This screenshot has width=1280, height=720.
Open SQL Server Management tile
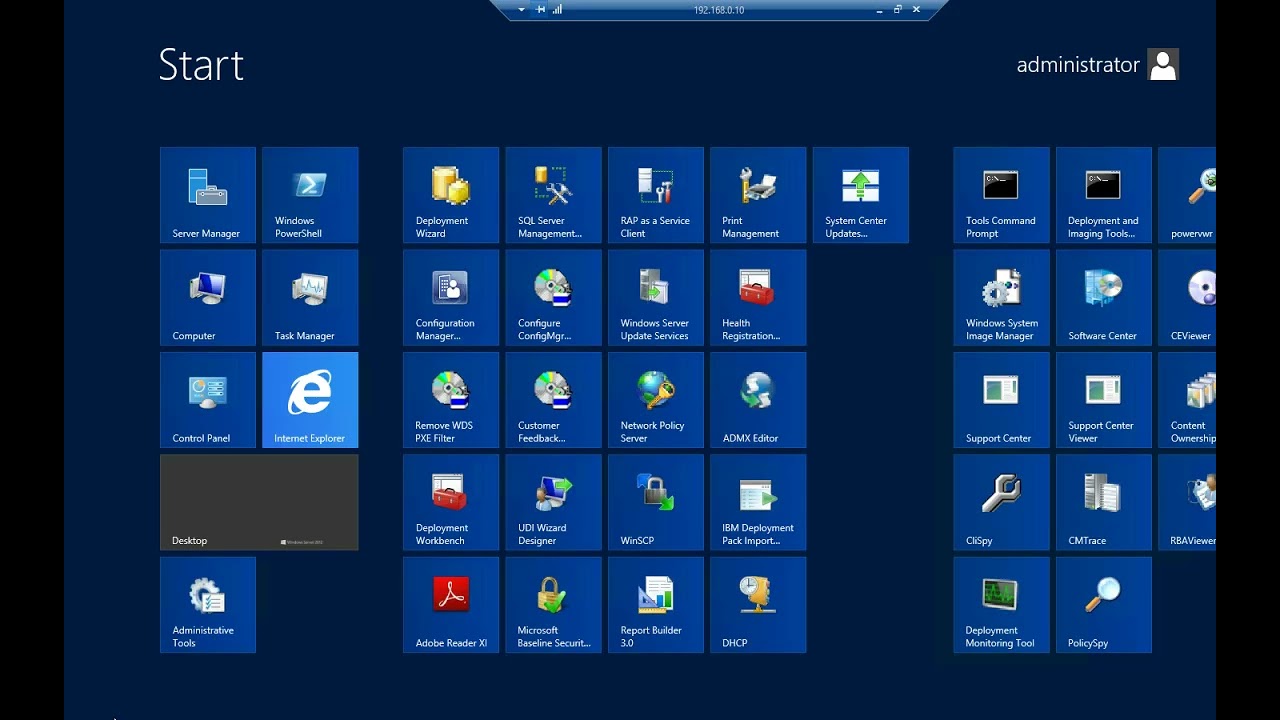[x=553, y=195]
